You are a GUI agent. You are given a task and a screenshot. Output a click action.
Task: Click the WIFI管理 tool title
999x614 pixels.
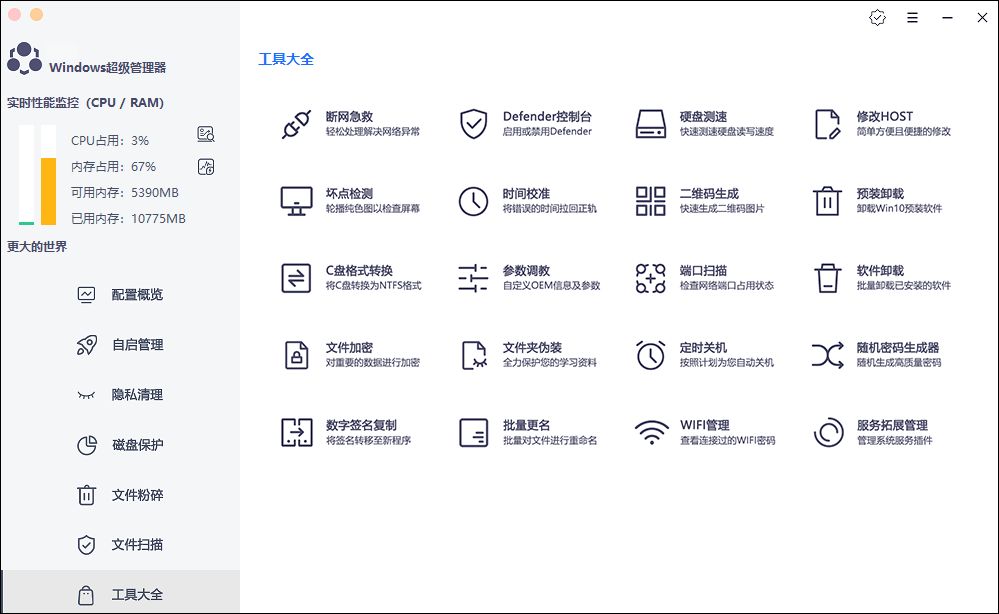(x=705, y=425)
